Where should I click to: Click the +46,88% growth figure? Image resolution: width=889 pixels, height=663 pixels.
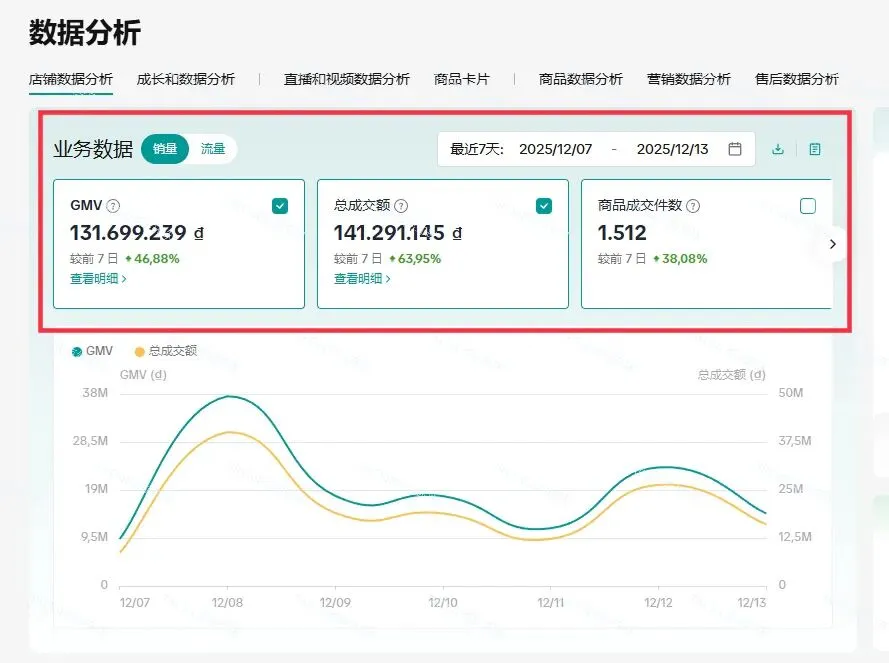click(153, 259)
